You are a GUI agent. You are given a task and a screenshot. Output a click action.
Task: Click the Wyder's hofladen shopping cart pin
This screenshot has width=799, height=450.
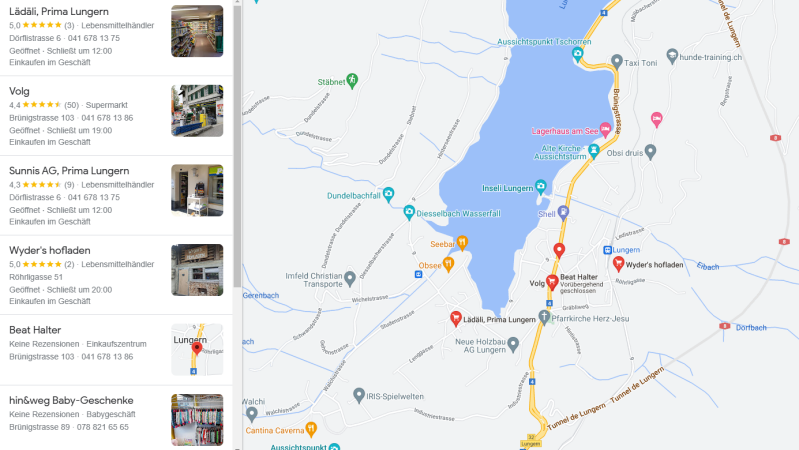[x=618, y=263]
